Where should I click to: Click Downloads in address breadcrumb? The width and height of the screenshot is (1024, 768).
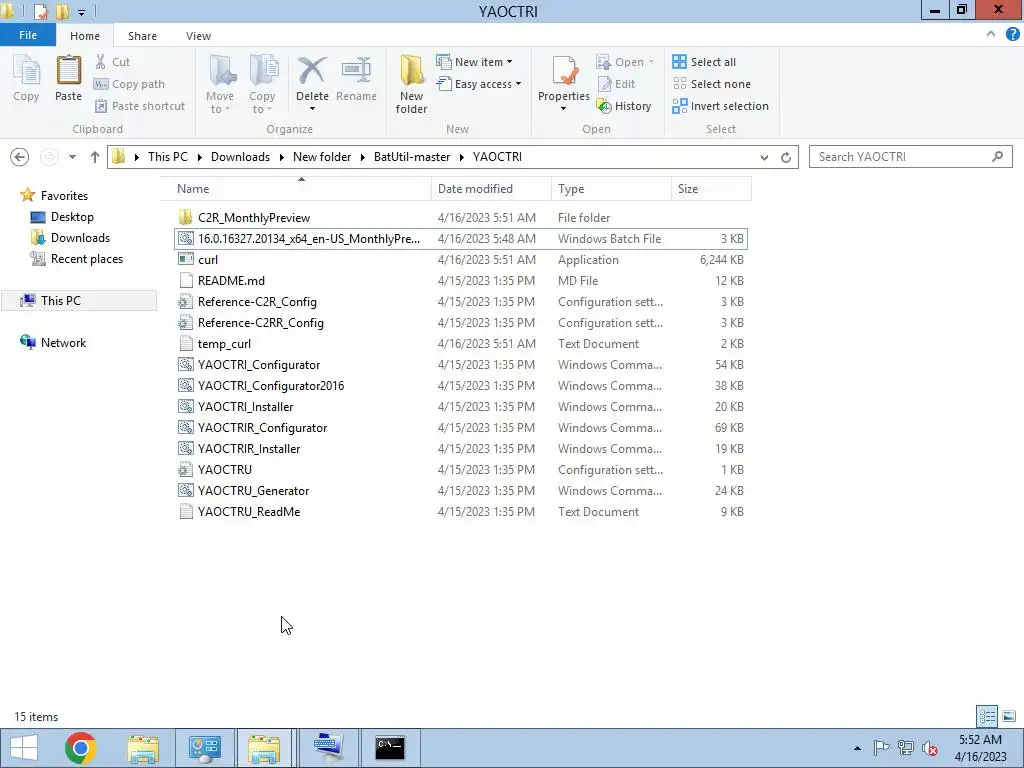tap(240, 157)
